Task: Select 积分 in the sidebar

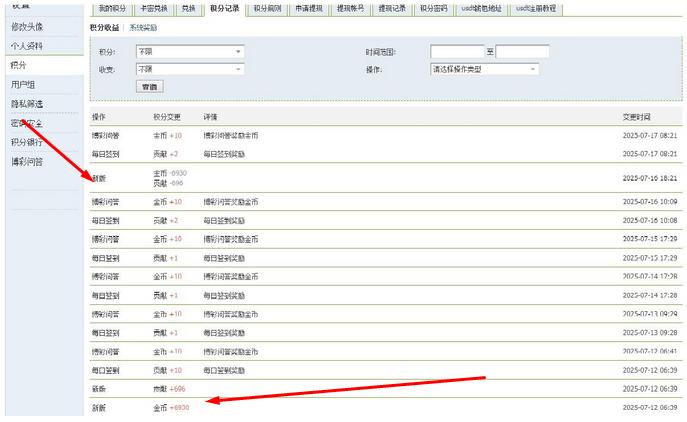Action: coord(18,65)
